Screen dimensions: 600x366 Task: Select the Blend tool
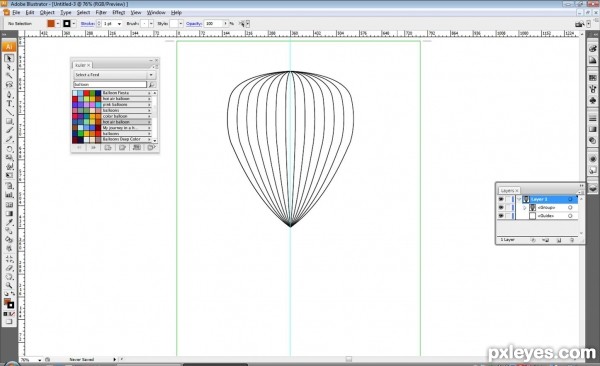[9, 231]
